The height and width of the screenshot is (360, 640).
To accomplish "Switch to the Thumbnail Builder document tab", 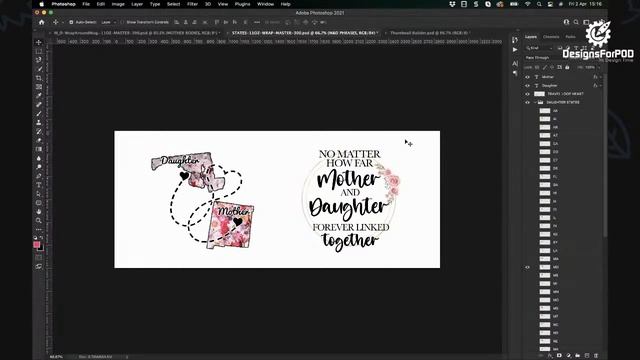I will 429,33.
